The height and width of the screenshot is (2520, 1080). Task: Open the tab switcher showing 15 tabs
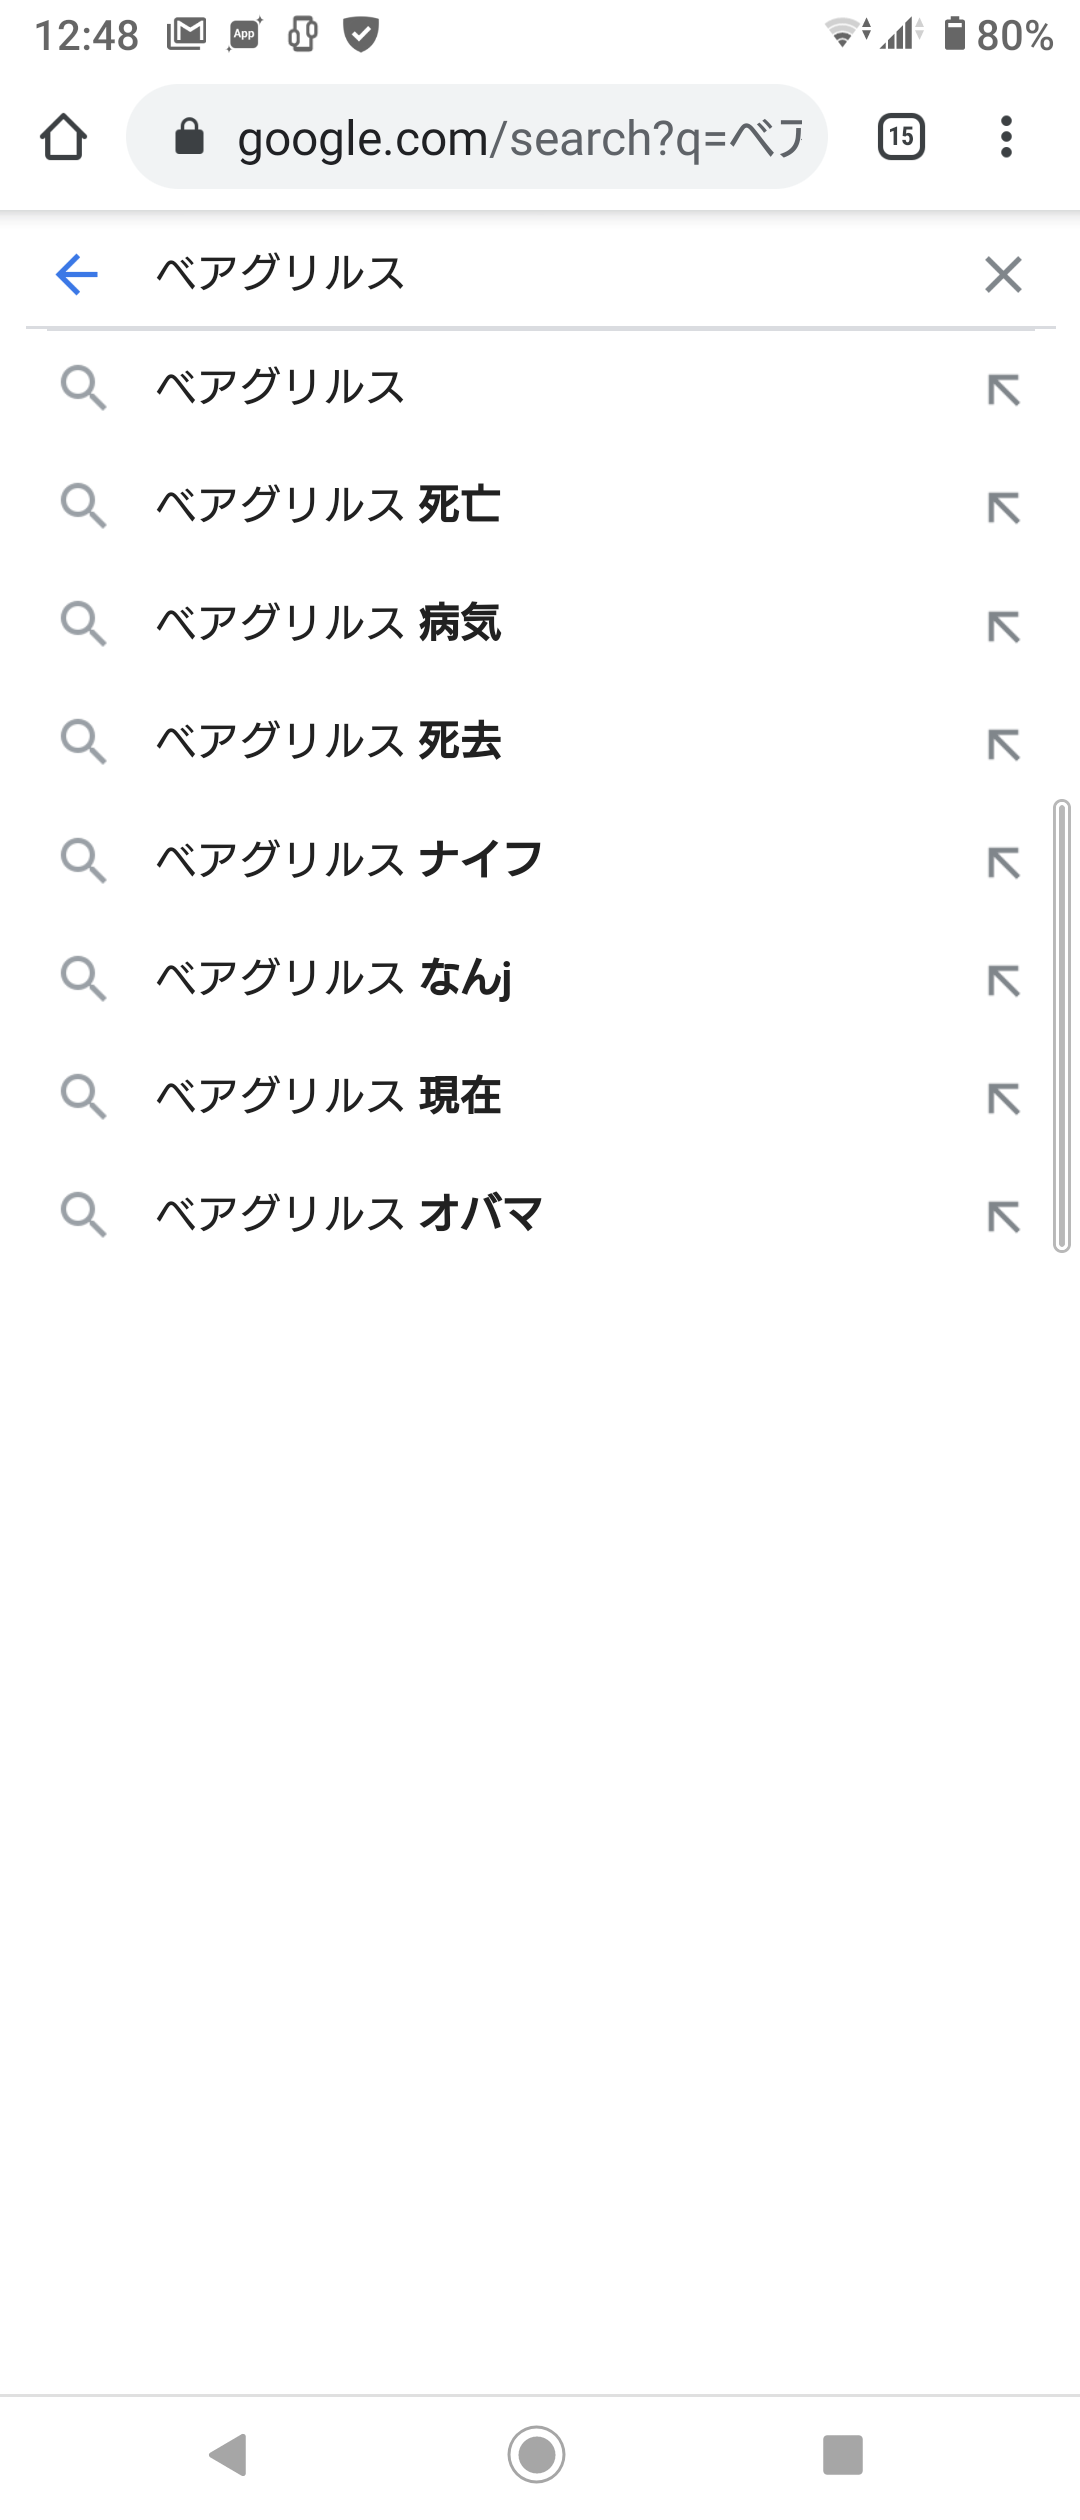pyautogui.click(x=901, y=137)
